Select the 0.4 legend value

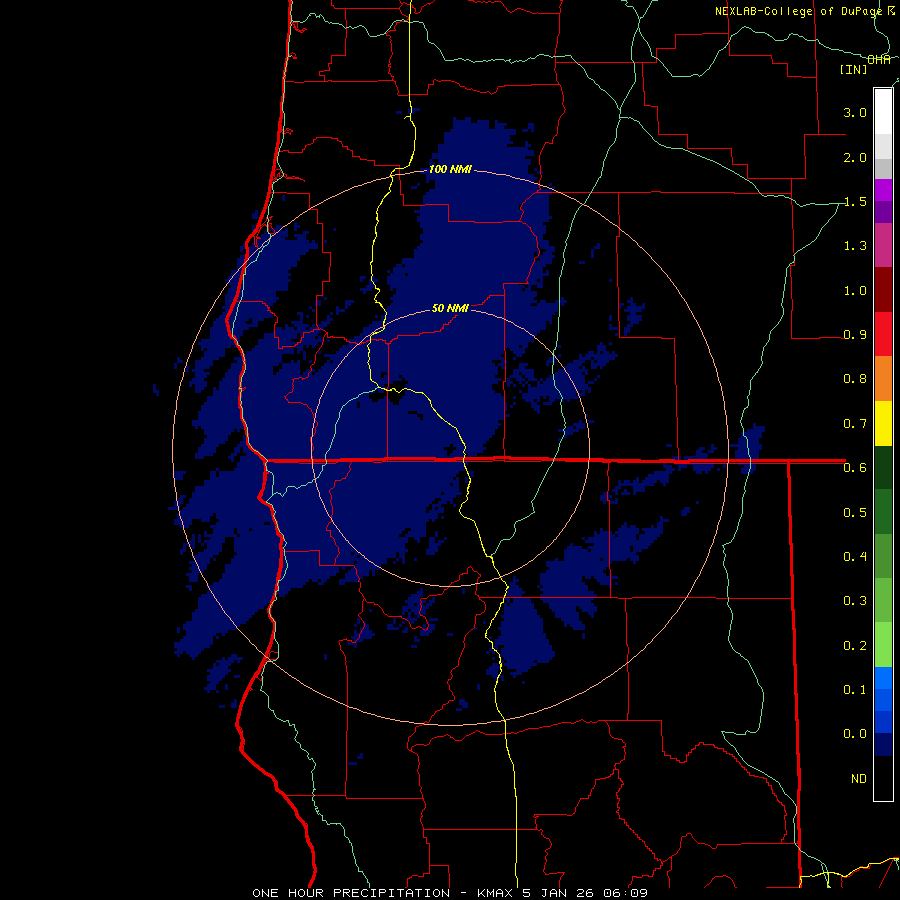[855, 557]
